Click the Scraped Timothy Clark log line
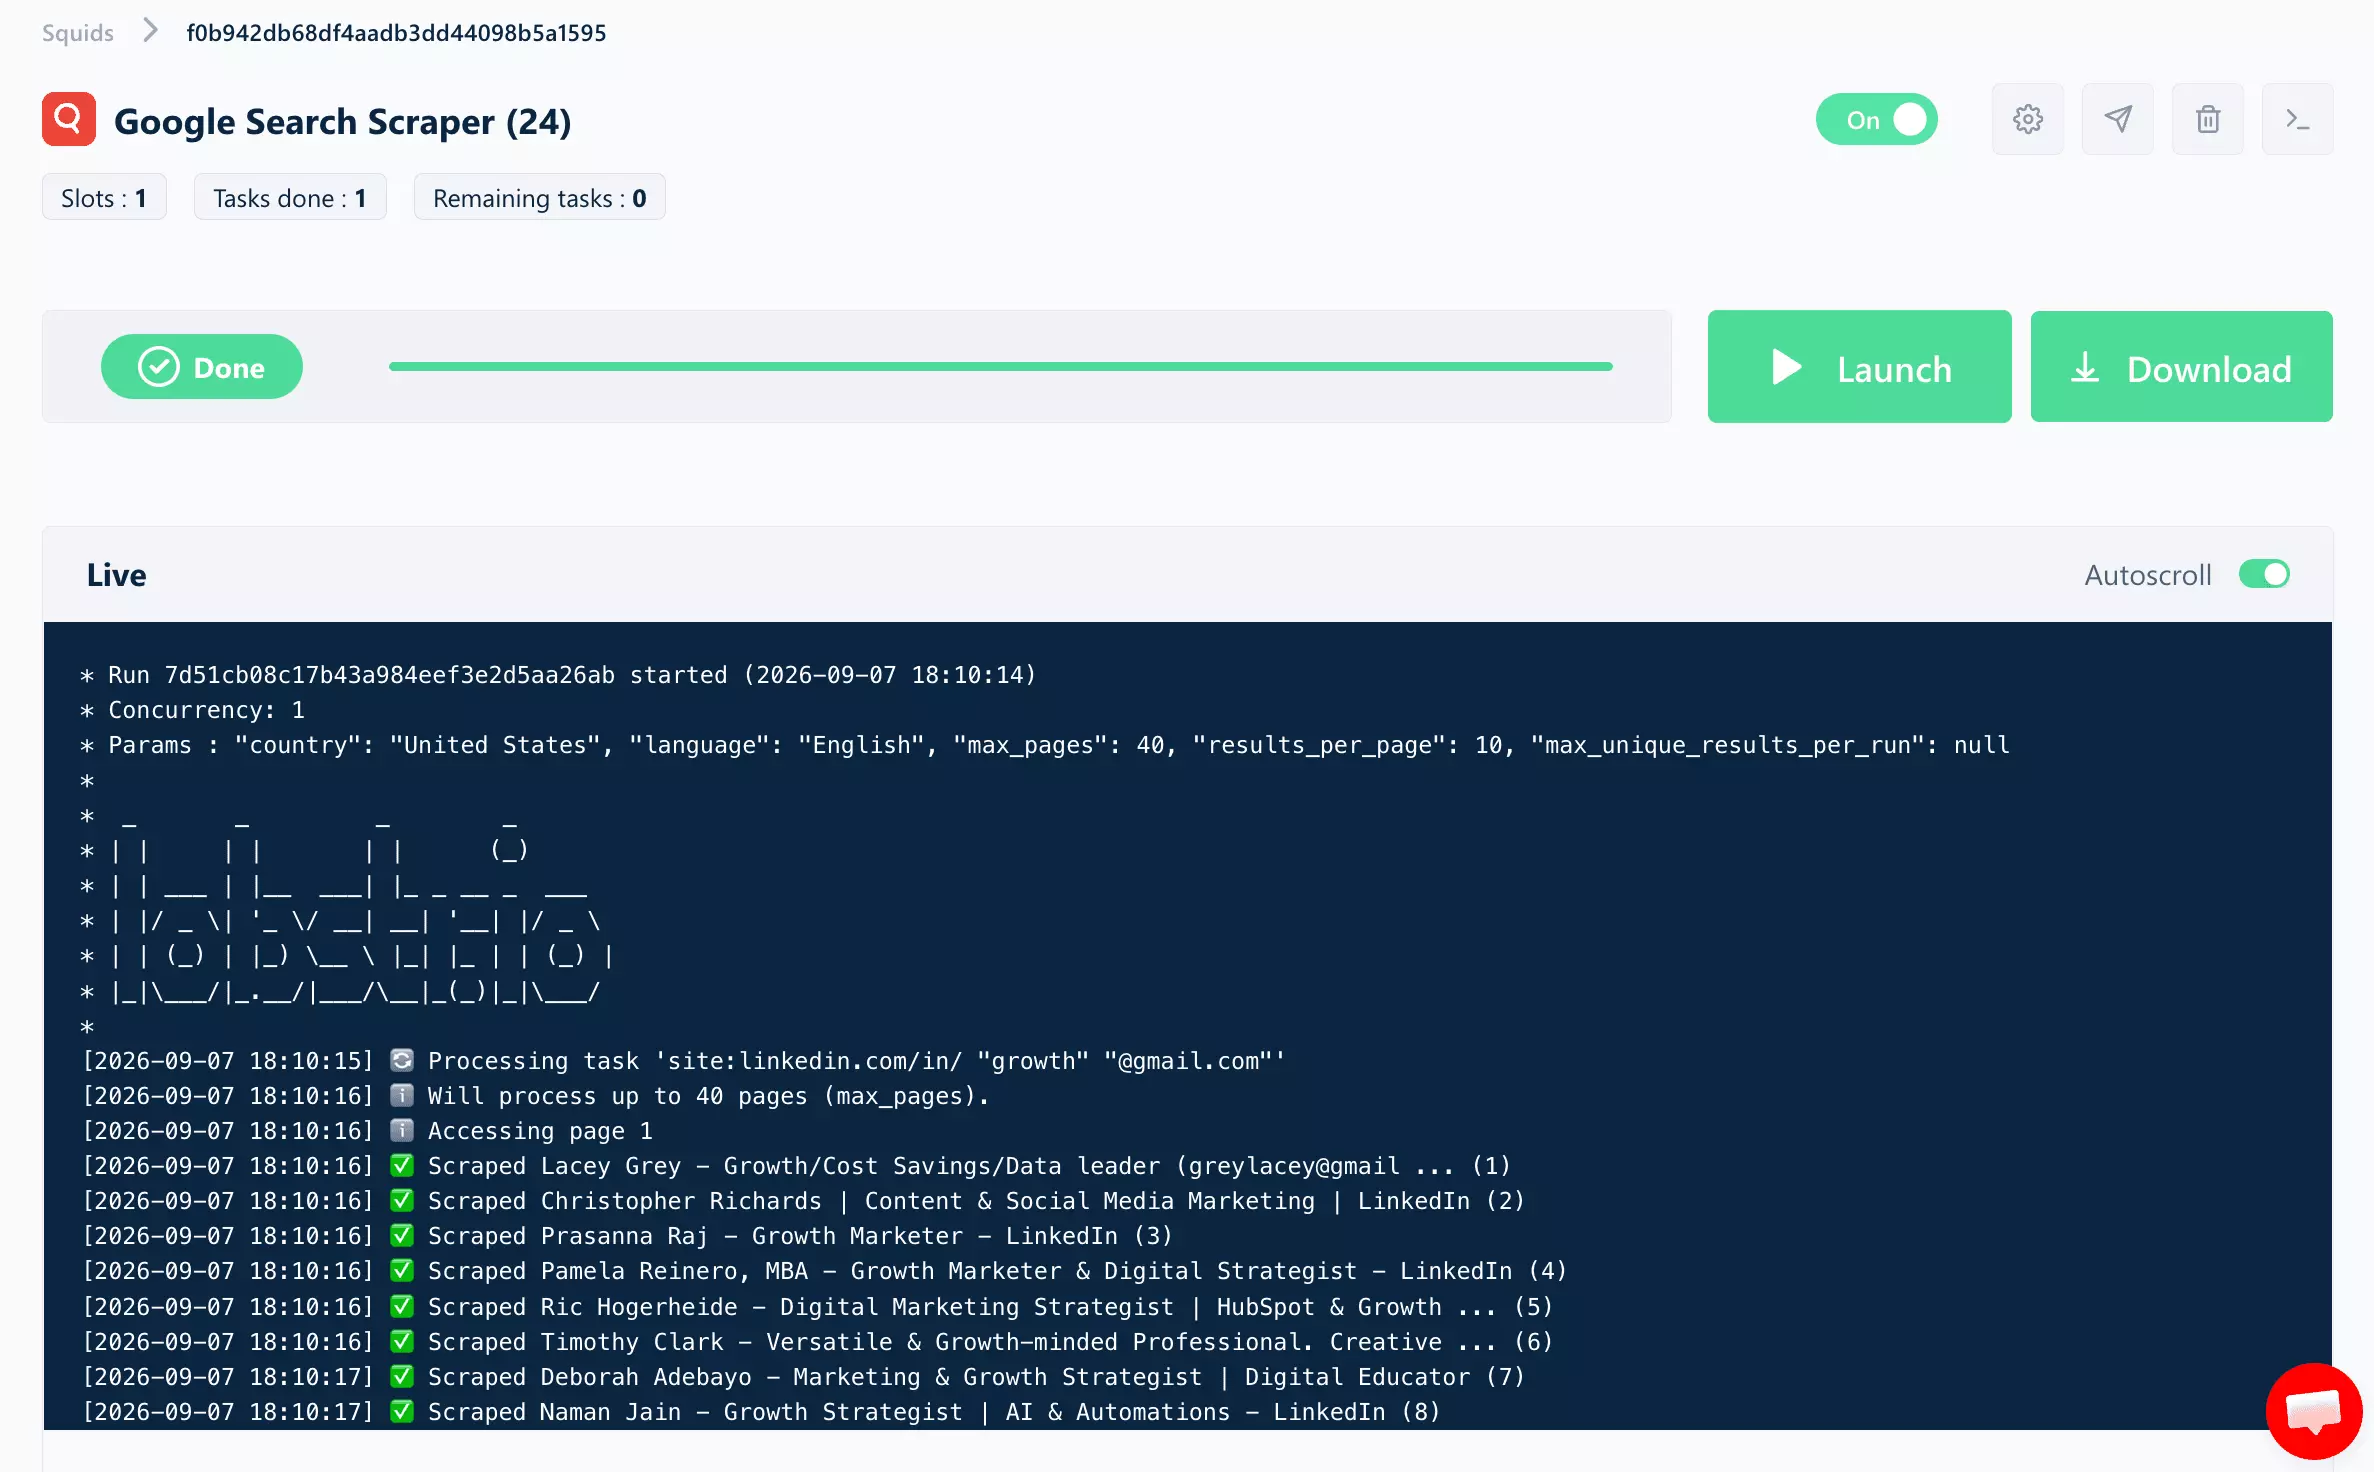 click(818, 1342)
